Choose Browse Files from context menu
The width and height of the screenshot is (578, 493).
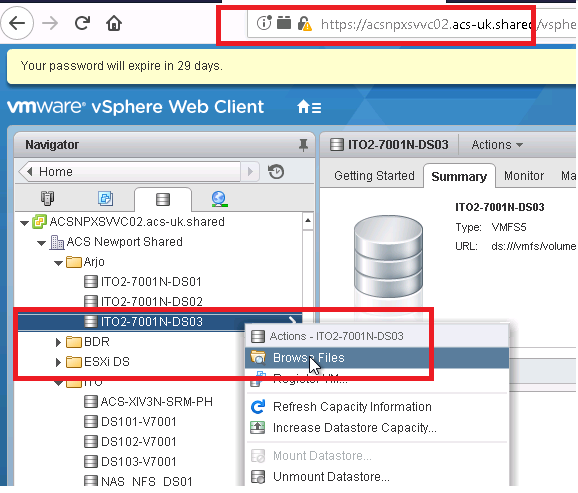tap(376, 358)
